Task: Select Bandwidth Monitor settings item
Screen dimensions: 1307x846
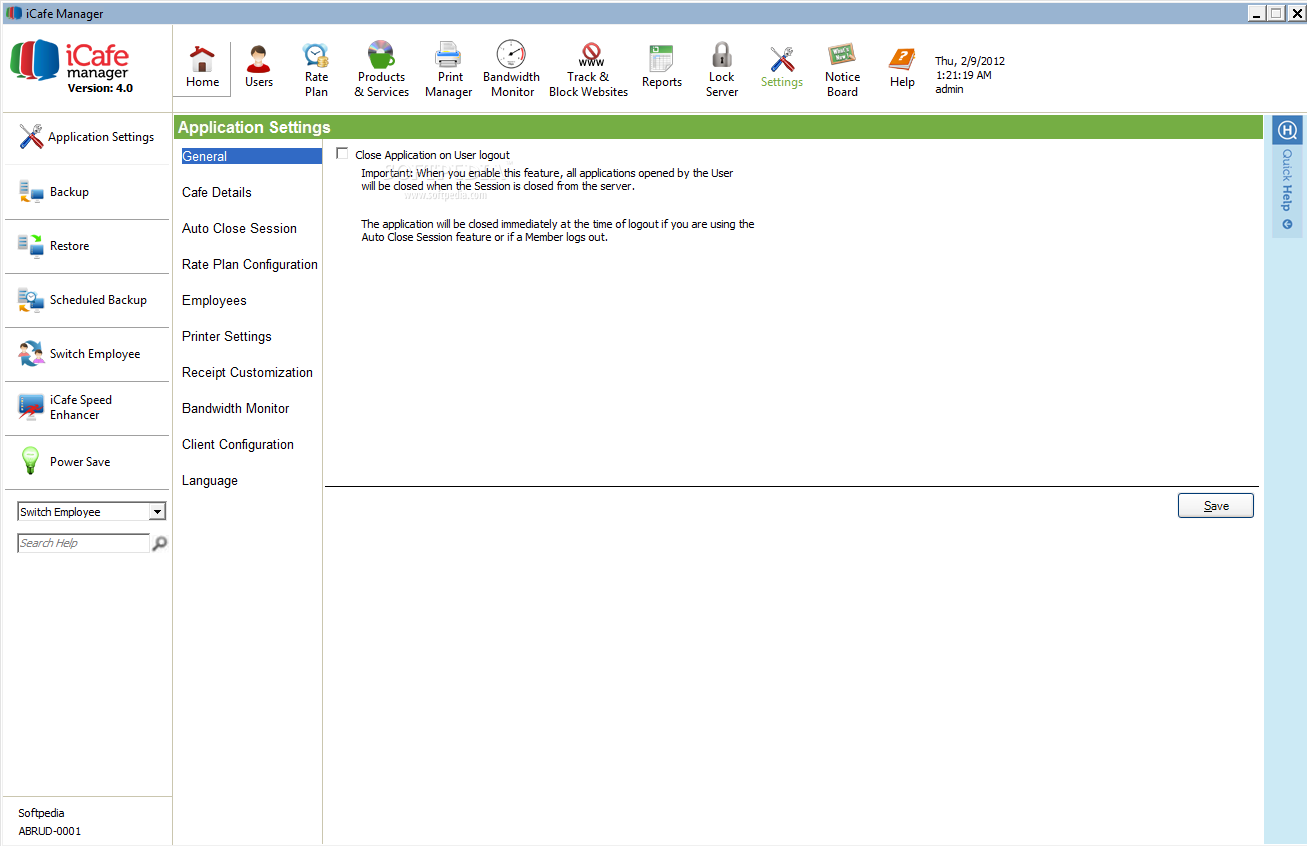Action: pos(236,408)
